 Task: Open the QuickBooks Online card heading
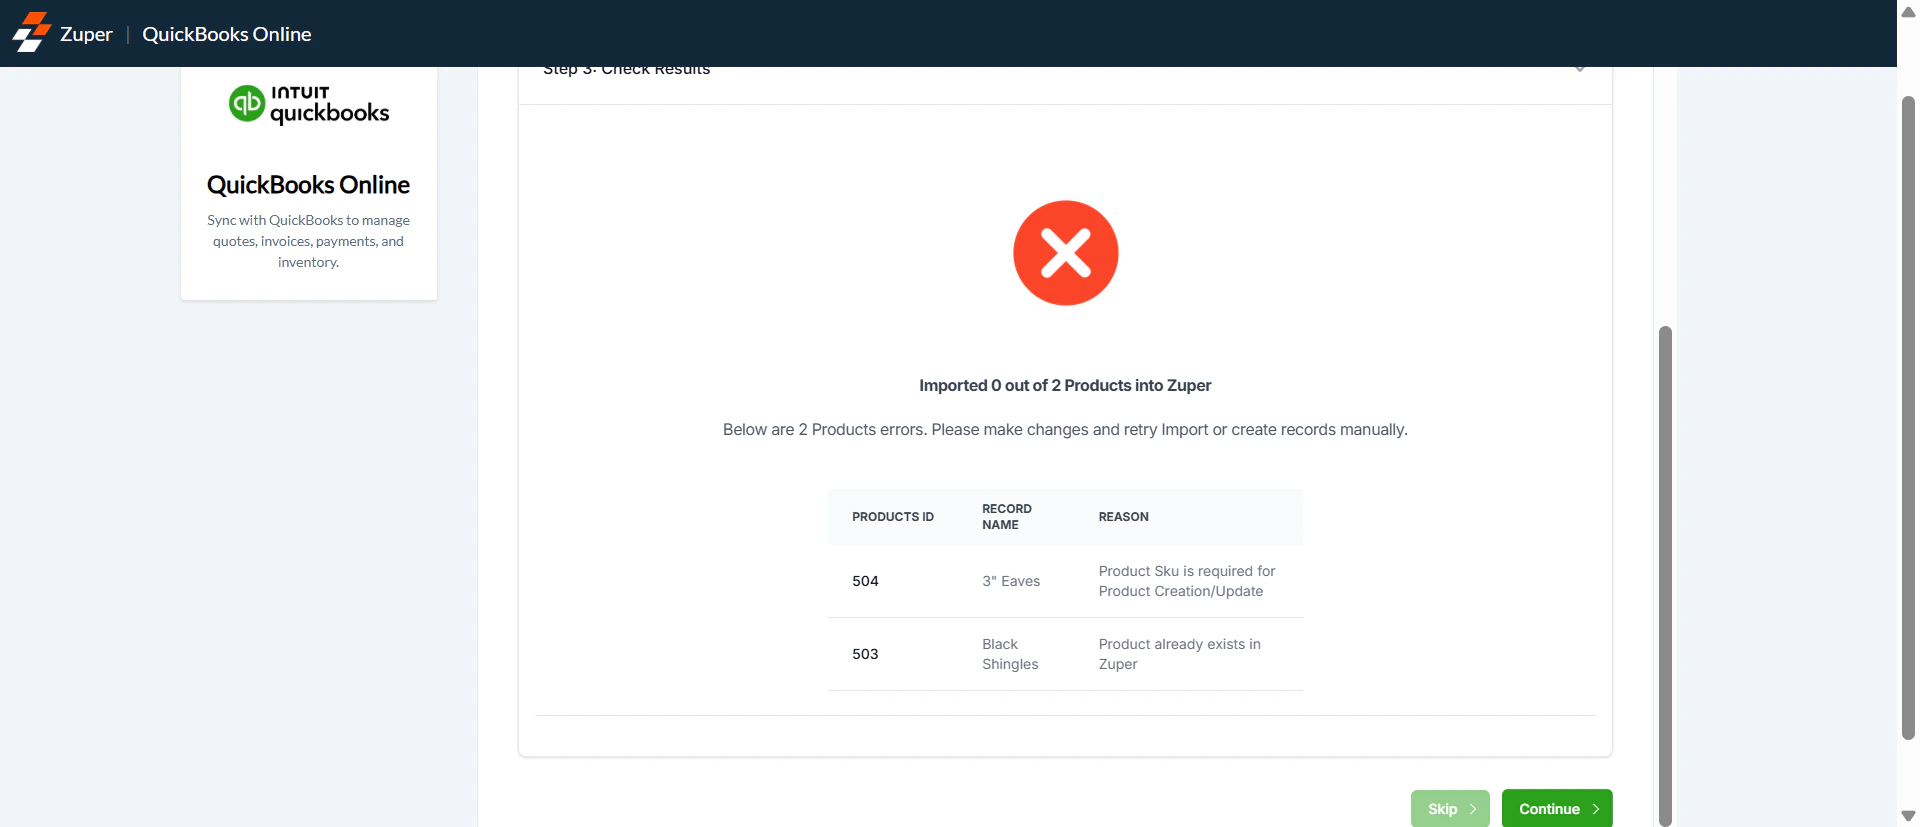(308, 185)
